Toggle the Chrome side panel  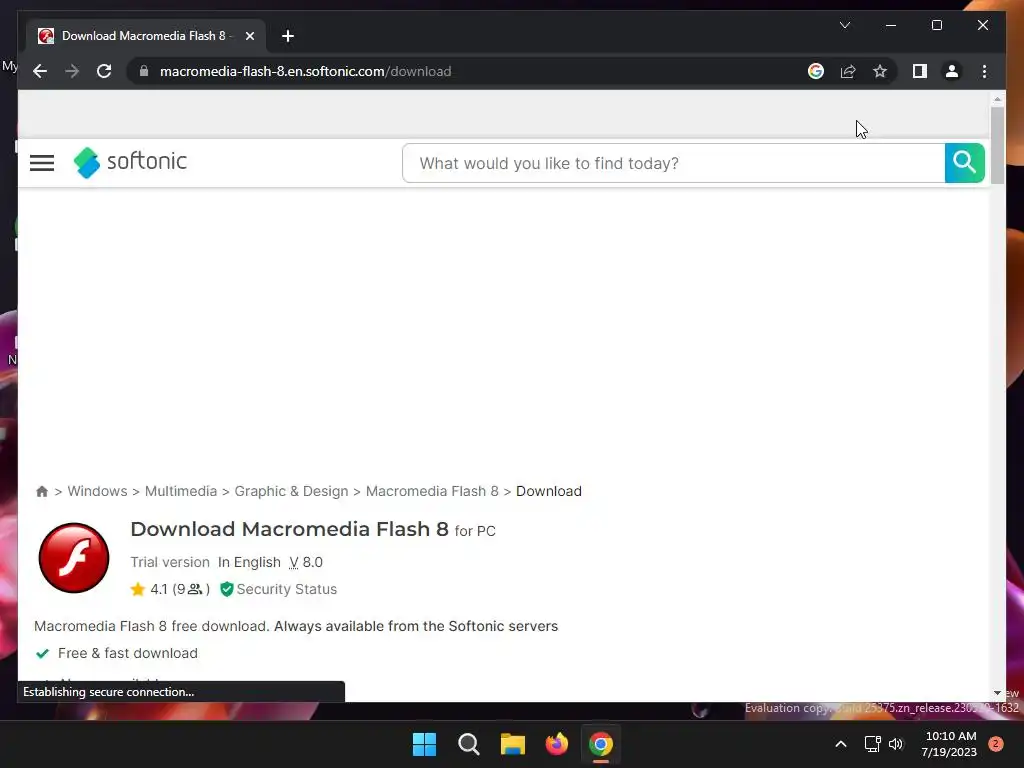point(920,71)
